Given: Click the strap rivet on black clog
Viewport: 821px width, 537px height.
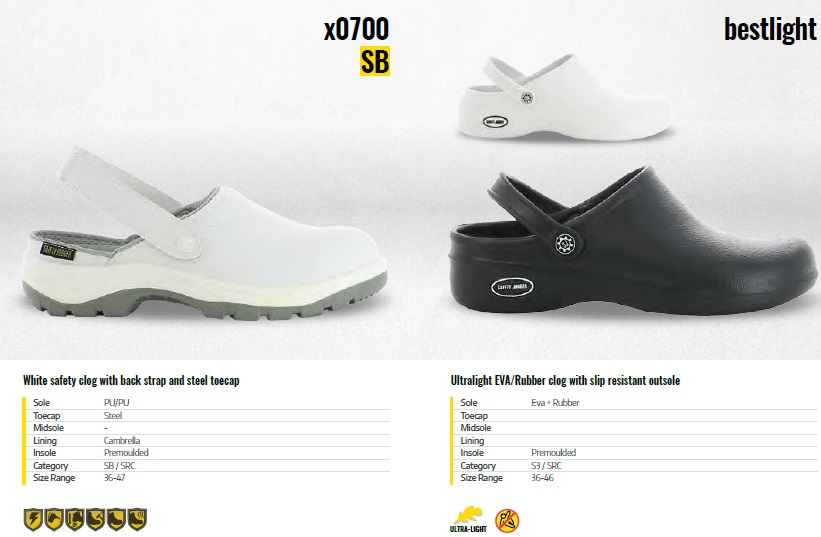Looking at the screenshot, I should click(x=565, y=244).
